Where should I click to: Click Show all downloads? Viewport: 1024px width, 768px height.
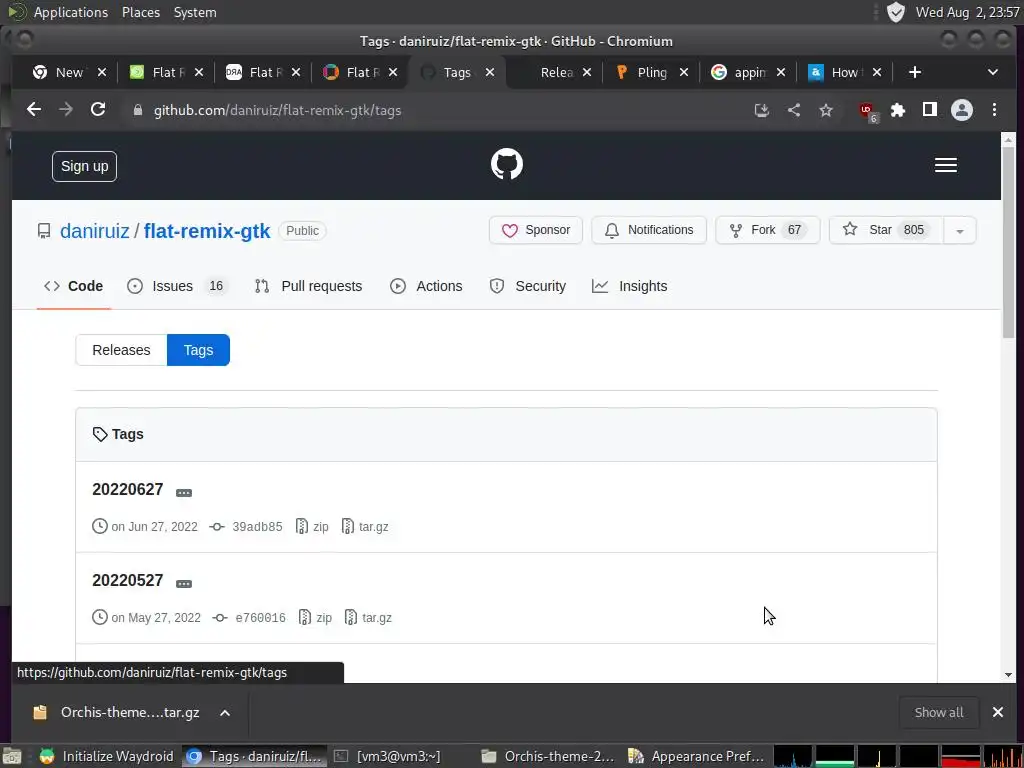point(939,712)
